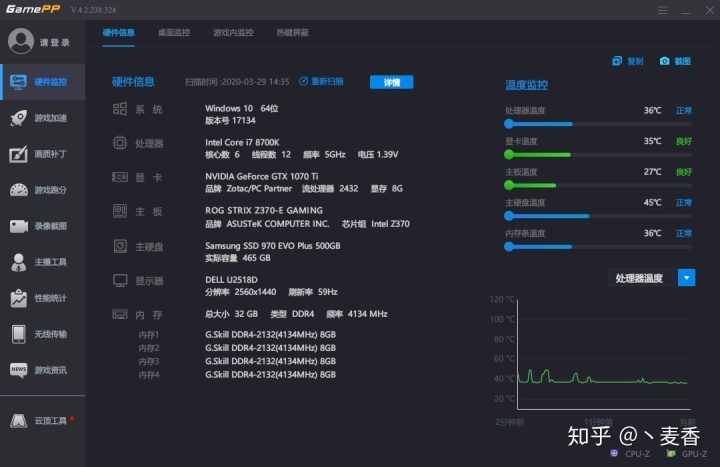Click Samsung SSD 970 EVO Plus 500GB
Image resolution: width=720 pixels, height=467 pixels.
point(273,246)
